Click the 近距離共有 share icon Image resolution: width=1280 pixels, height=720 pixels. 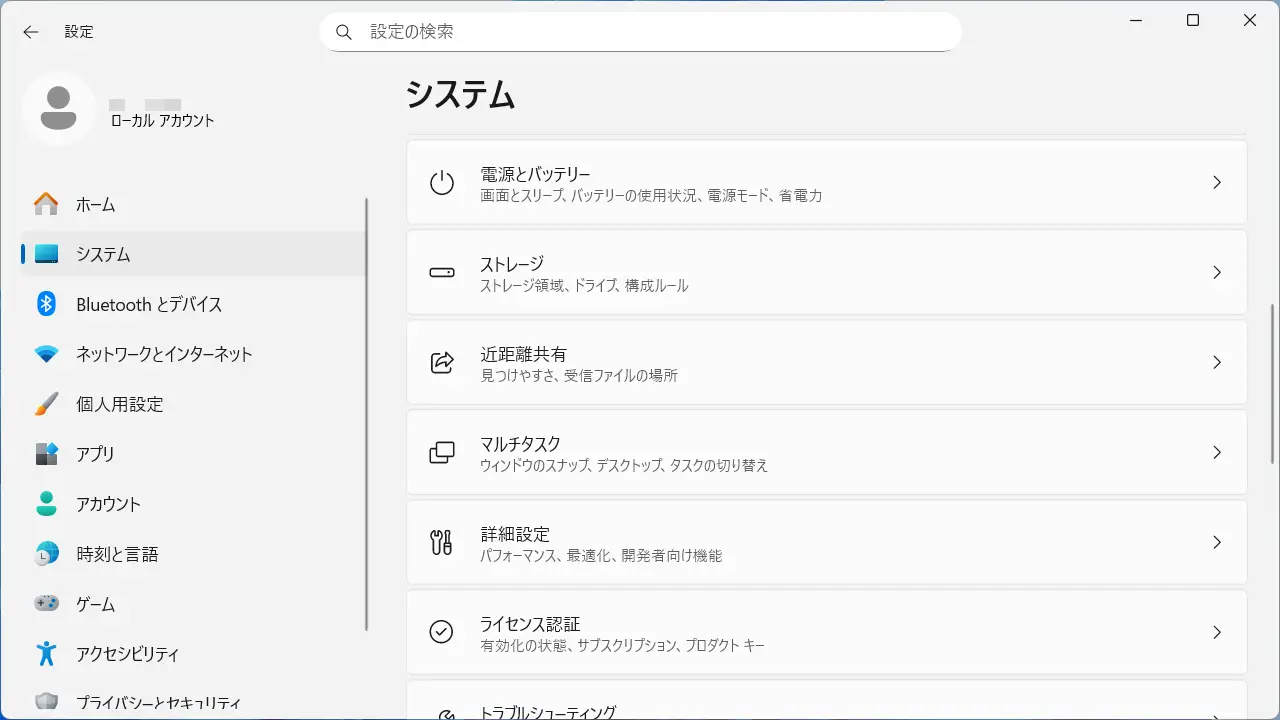coord(441,363)
